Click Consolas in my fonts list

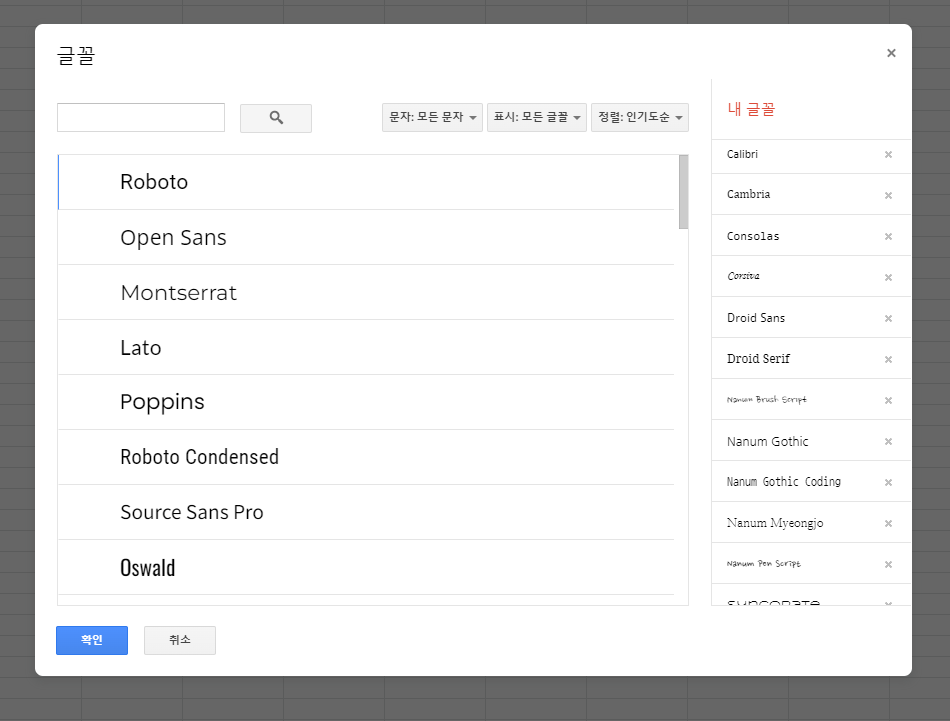pyautogui.click(x=753, y=236)
